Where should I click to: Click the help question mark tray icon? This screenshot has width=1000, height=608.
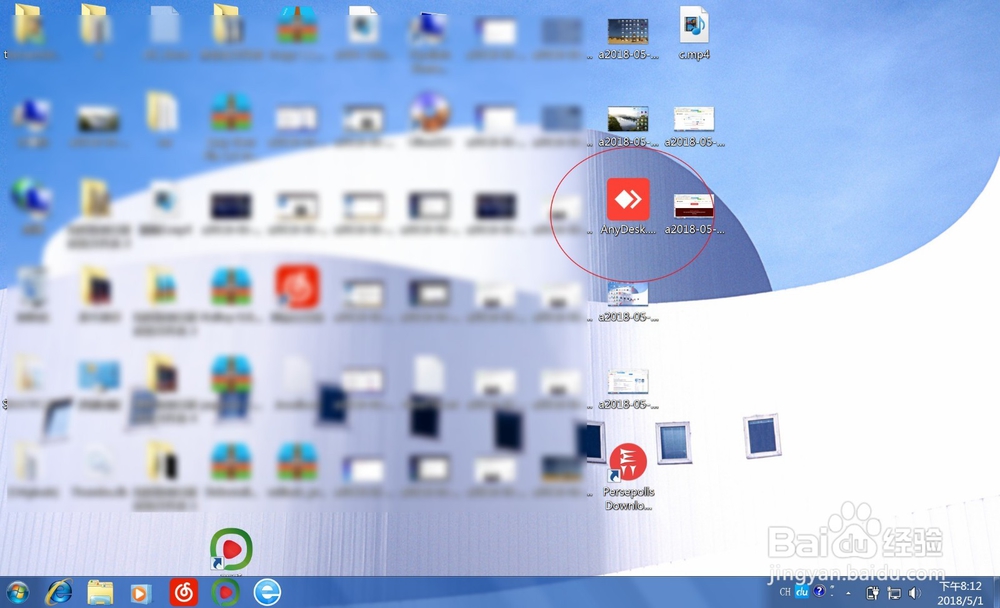[820, 591]
